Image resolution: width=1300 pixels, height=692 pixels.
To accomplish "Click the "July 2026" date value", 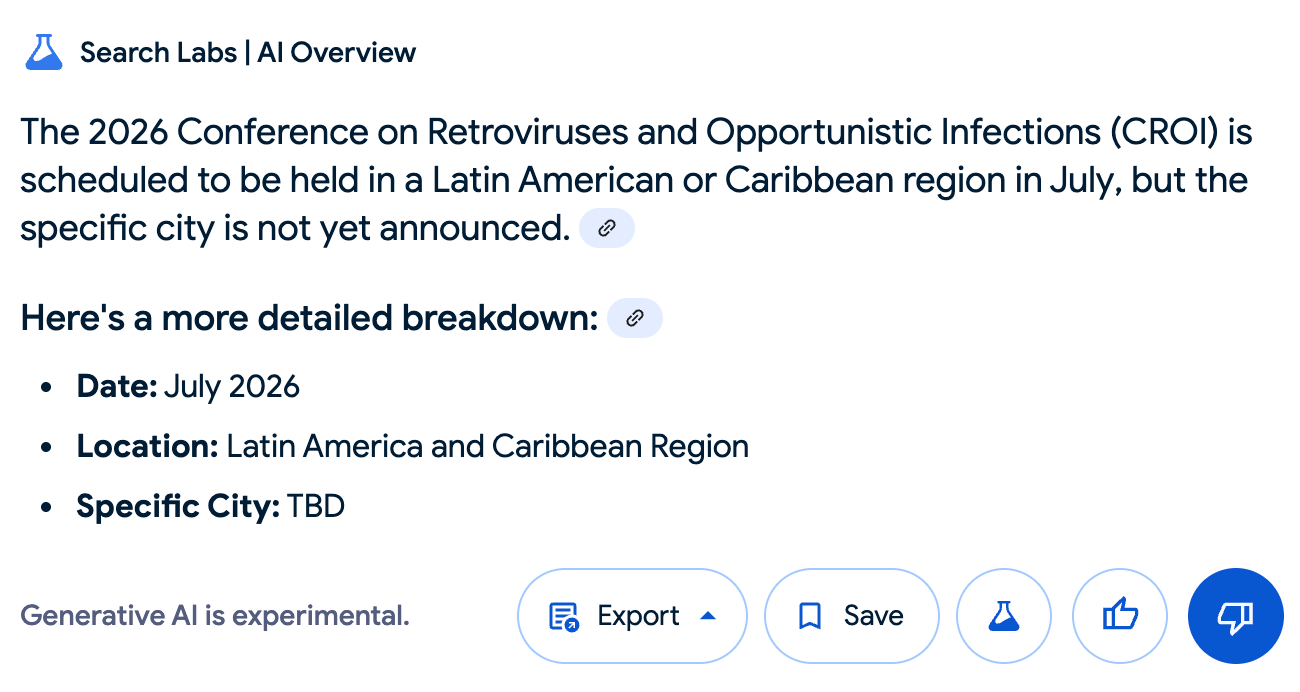I will (232, 386).
